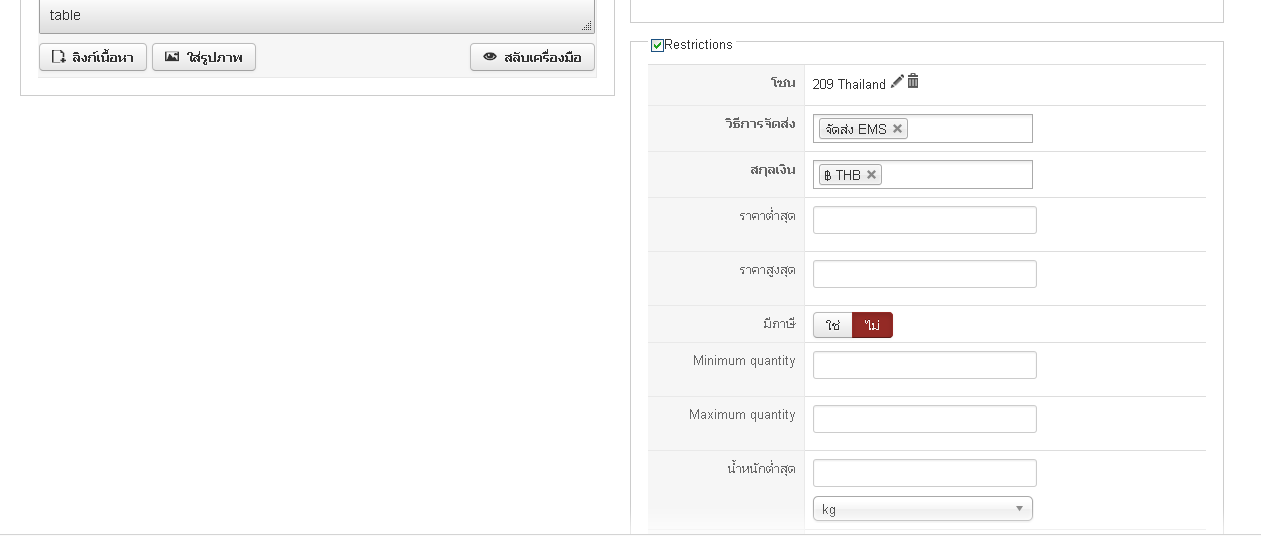Image resolution: width=1261 pixels, height=536 pixels.
Task: Click the document icon on ลิงก์เนื้อหา button
Action: (x=59, y=57)
